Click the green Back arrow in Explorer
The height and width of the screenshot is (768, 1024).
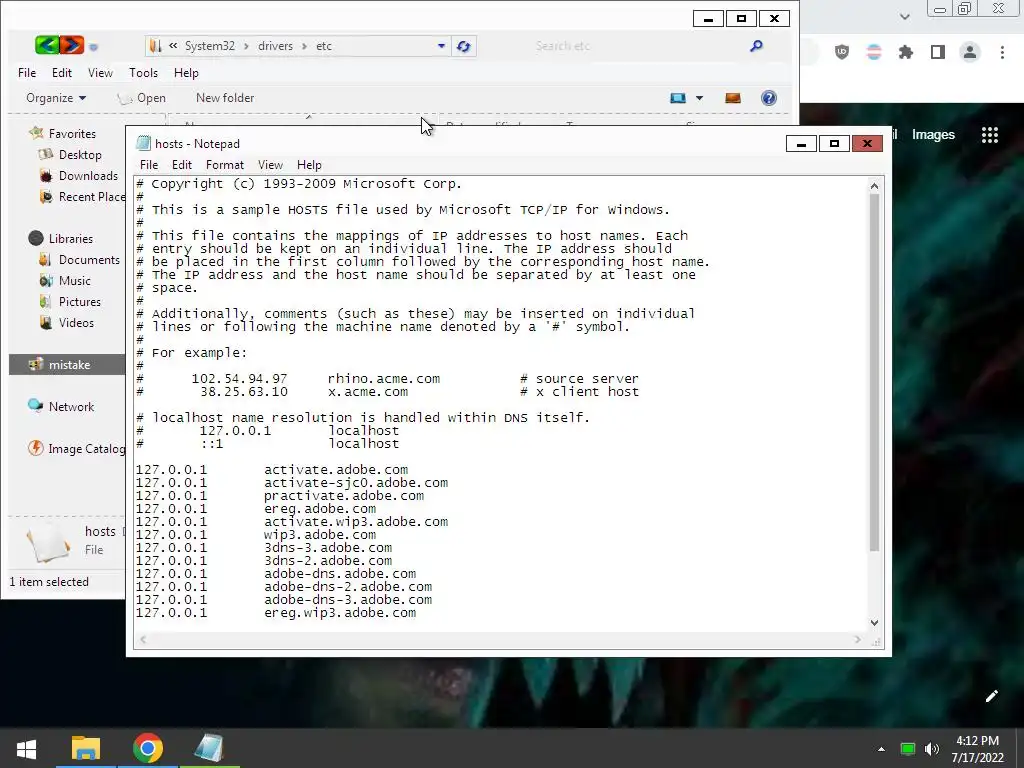(47, 45)
